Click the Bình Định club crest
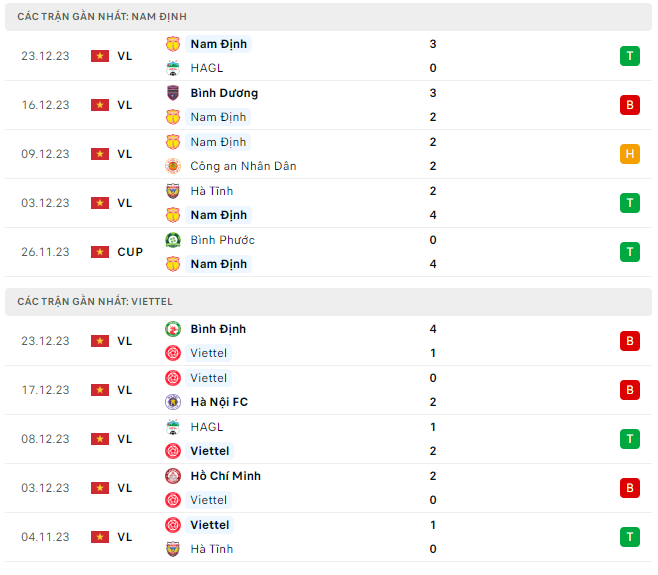 point(173,329)
